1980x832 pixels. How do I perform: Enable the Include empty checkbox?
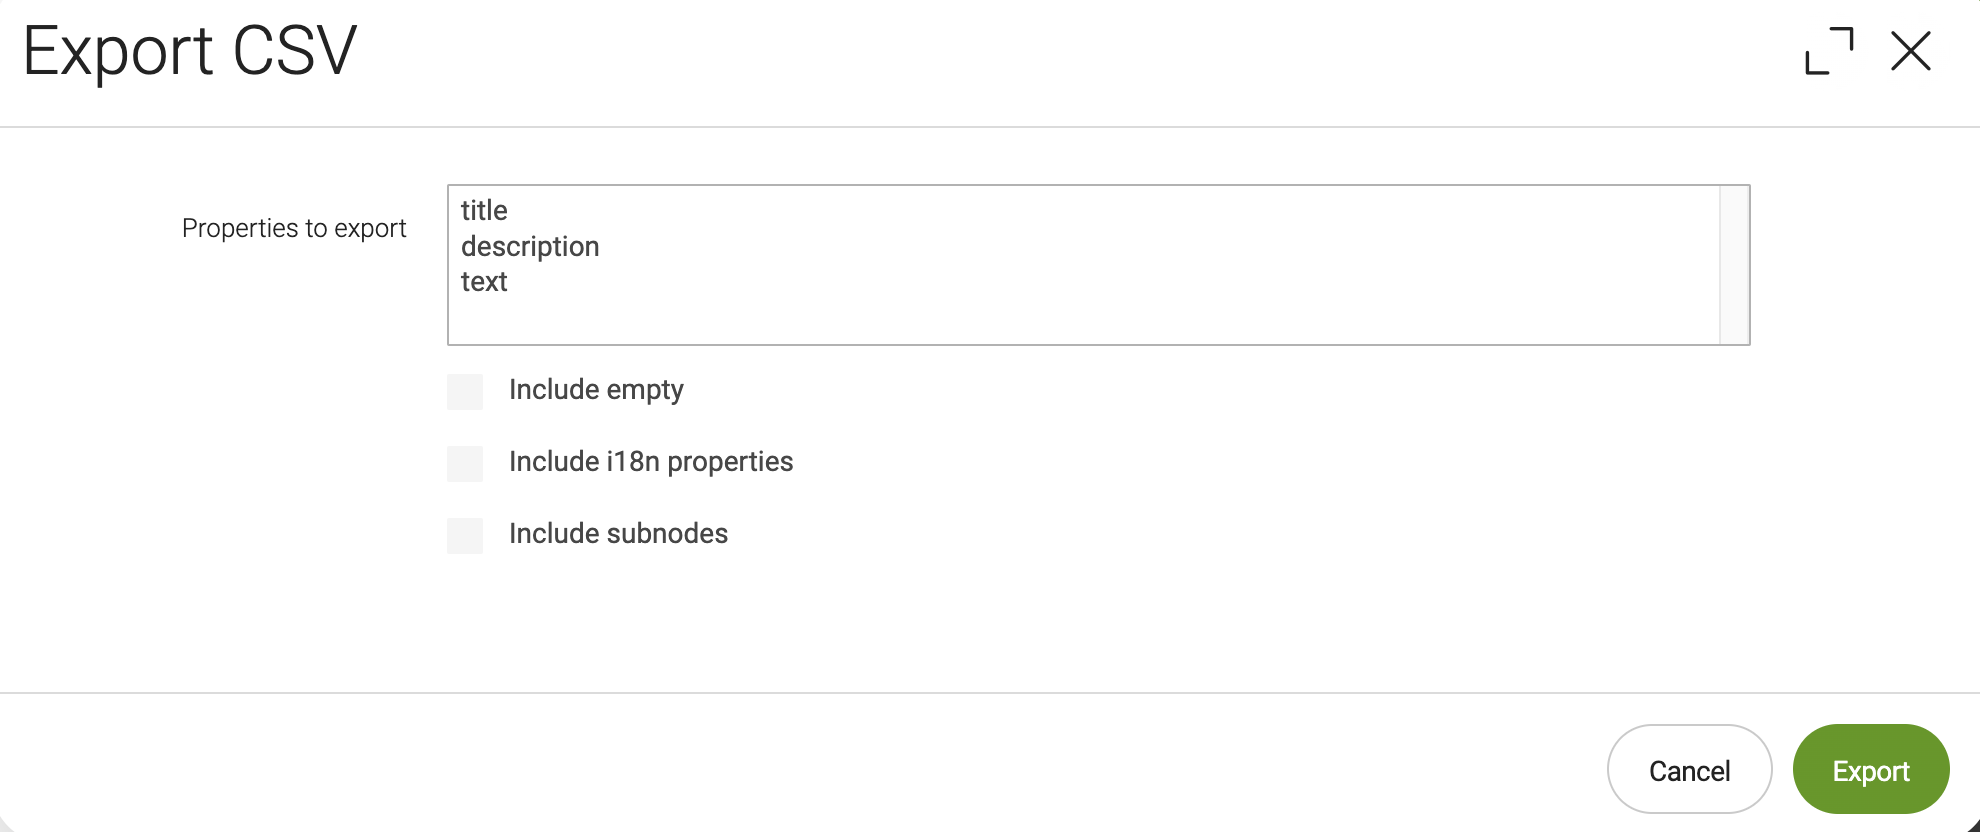[x=464, y=392]
